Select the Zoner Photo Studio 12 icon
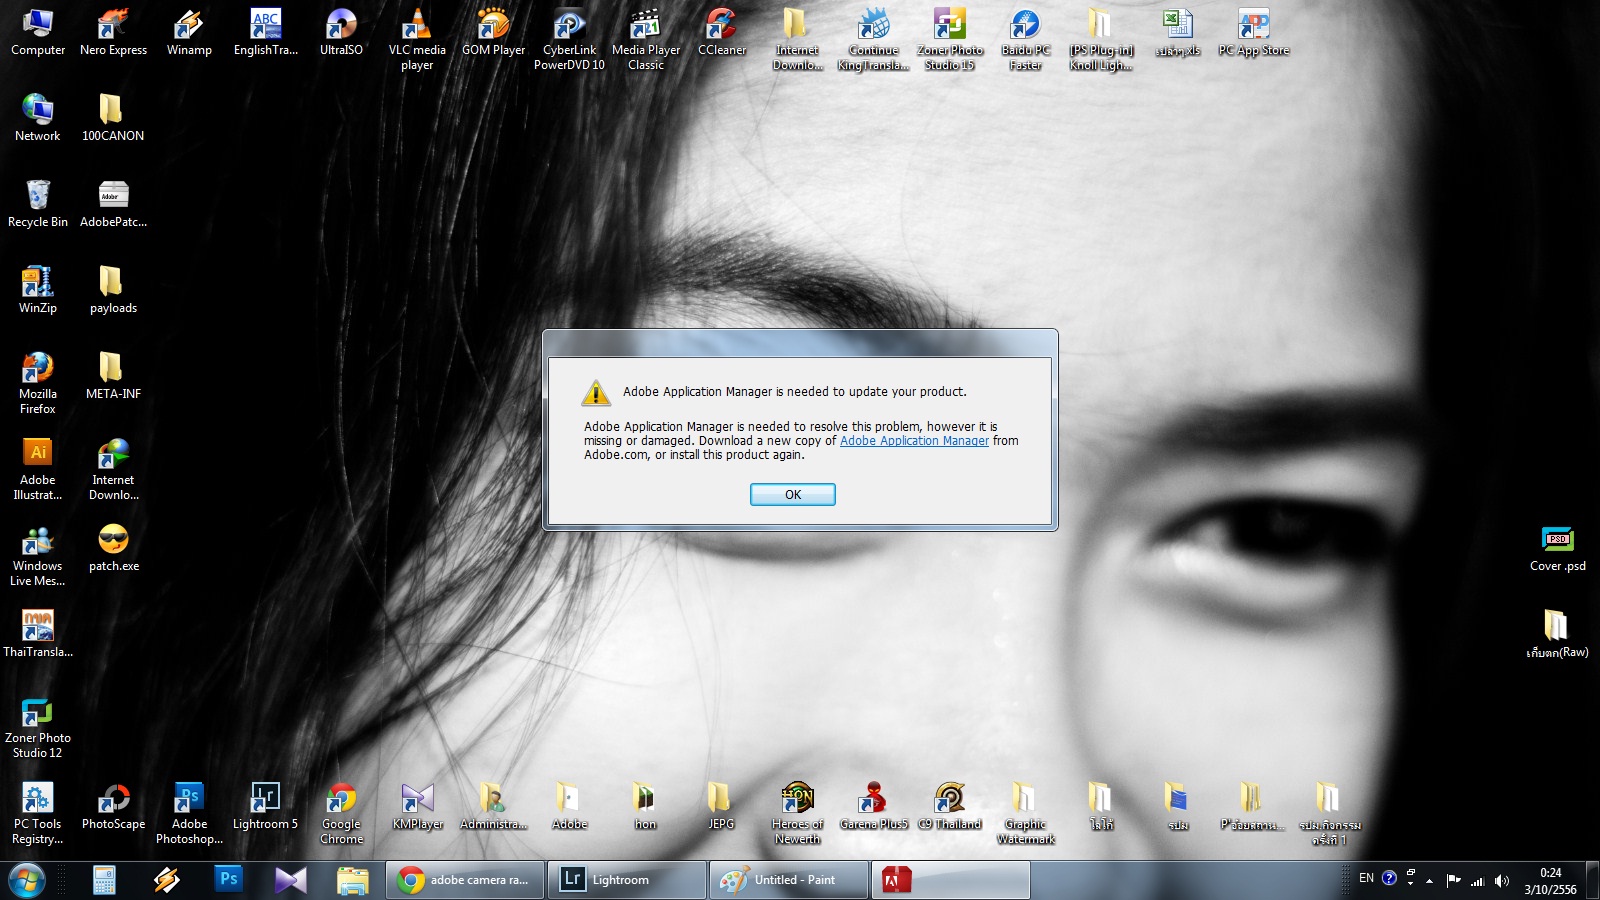This screenshot has height=900, width=1600. click(38, 727)
